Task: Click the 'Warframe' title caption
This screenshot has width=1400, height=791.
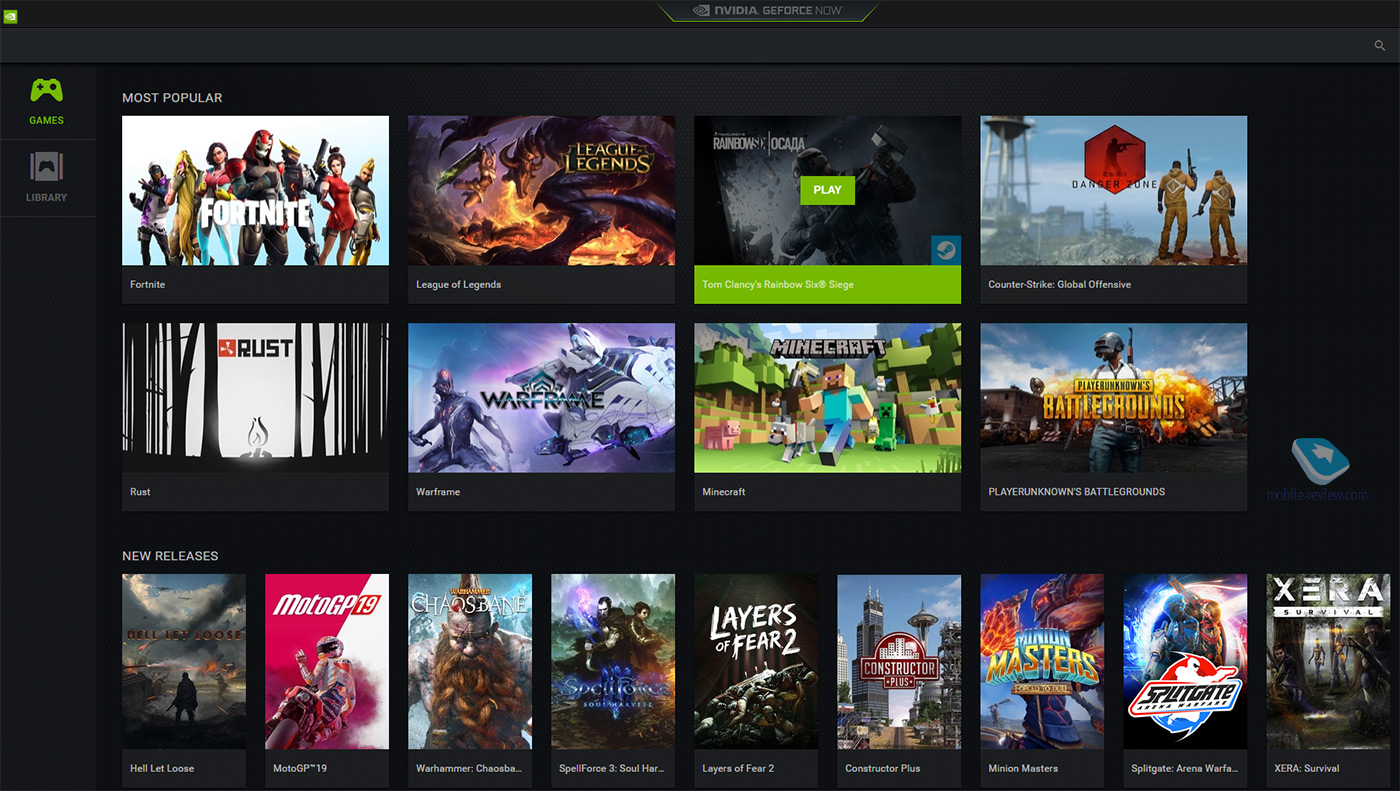Action: (438, 492)
